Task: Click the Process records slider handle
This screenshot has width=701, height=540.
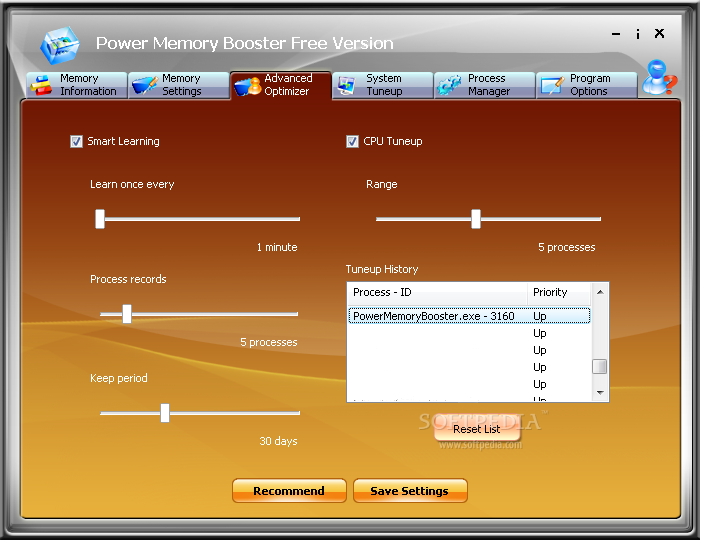Action: point(127,314)
